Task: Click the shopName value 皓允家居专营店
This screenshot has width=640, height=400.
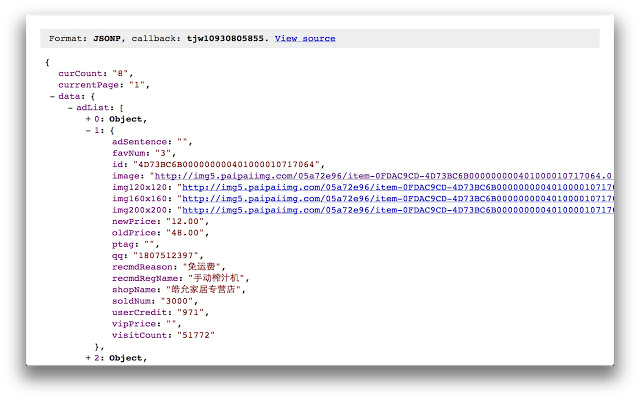Action: [x=204, y=290]
